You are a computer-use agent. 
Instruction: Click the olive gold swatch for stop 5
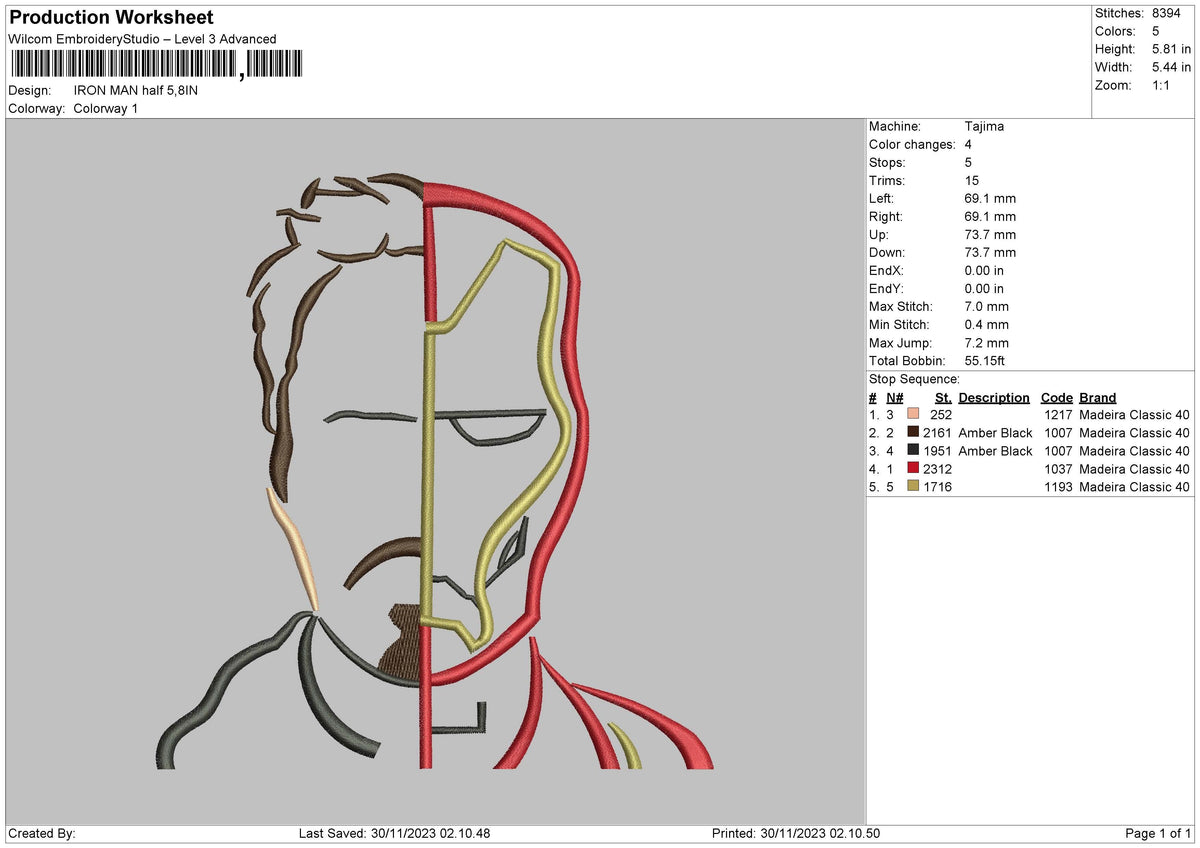pos(913,486)
